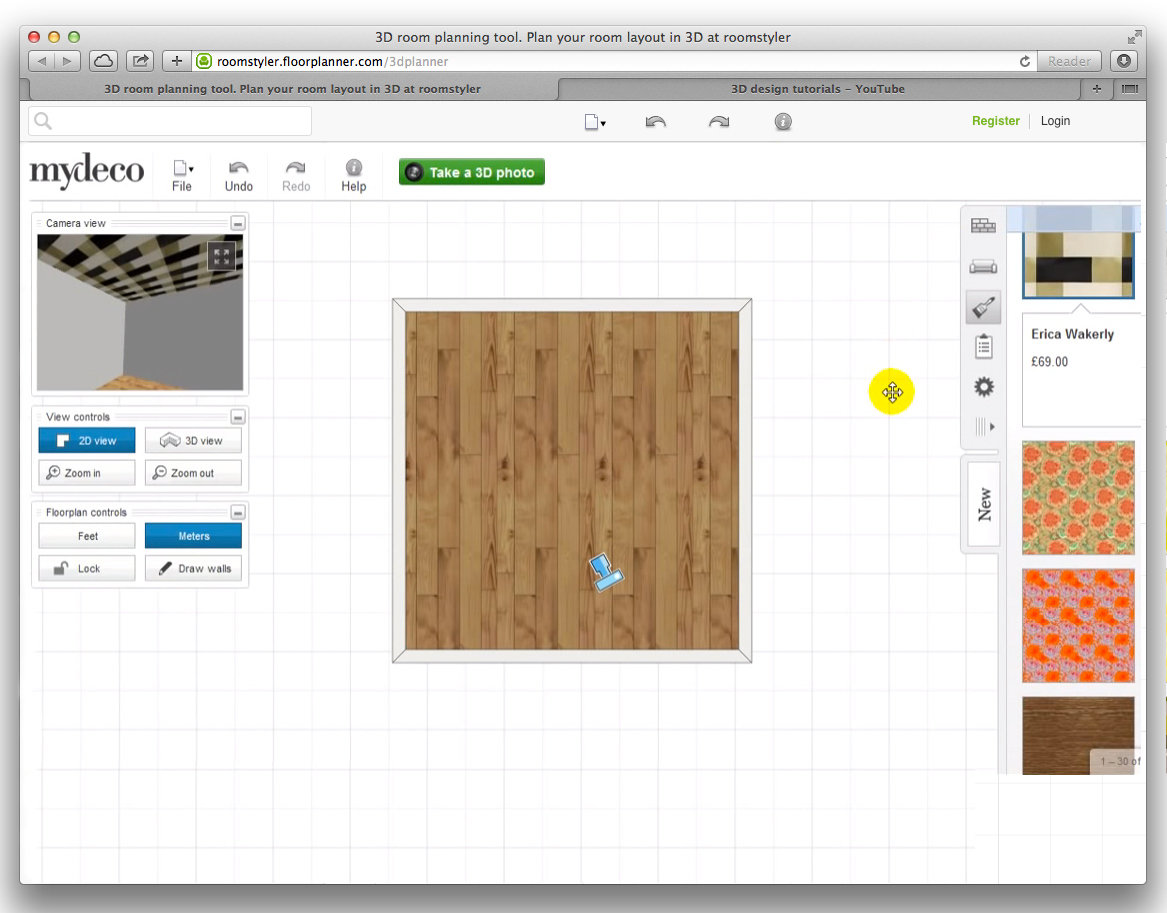Select the camera marker on floorplan
This screenshot has height=913, width=1167.
(x=604, y=572)
